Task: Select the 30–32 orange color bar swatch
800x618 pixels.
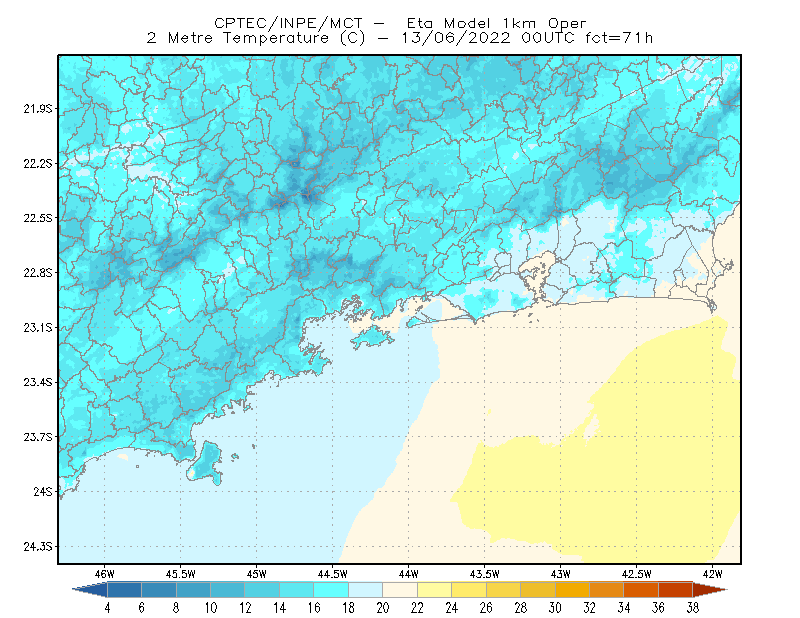Action: [572, 590]
